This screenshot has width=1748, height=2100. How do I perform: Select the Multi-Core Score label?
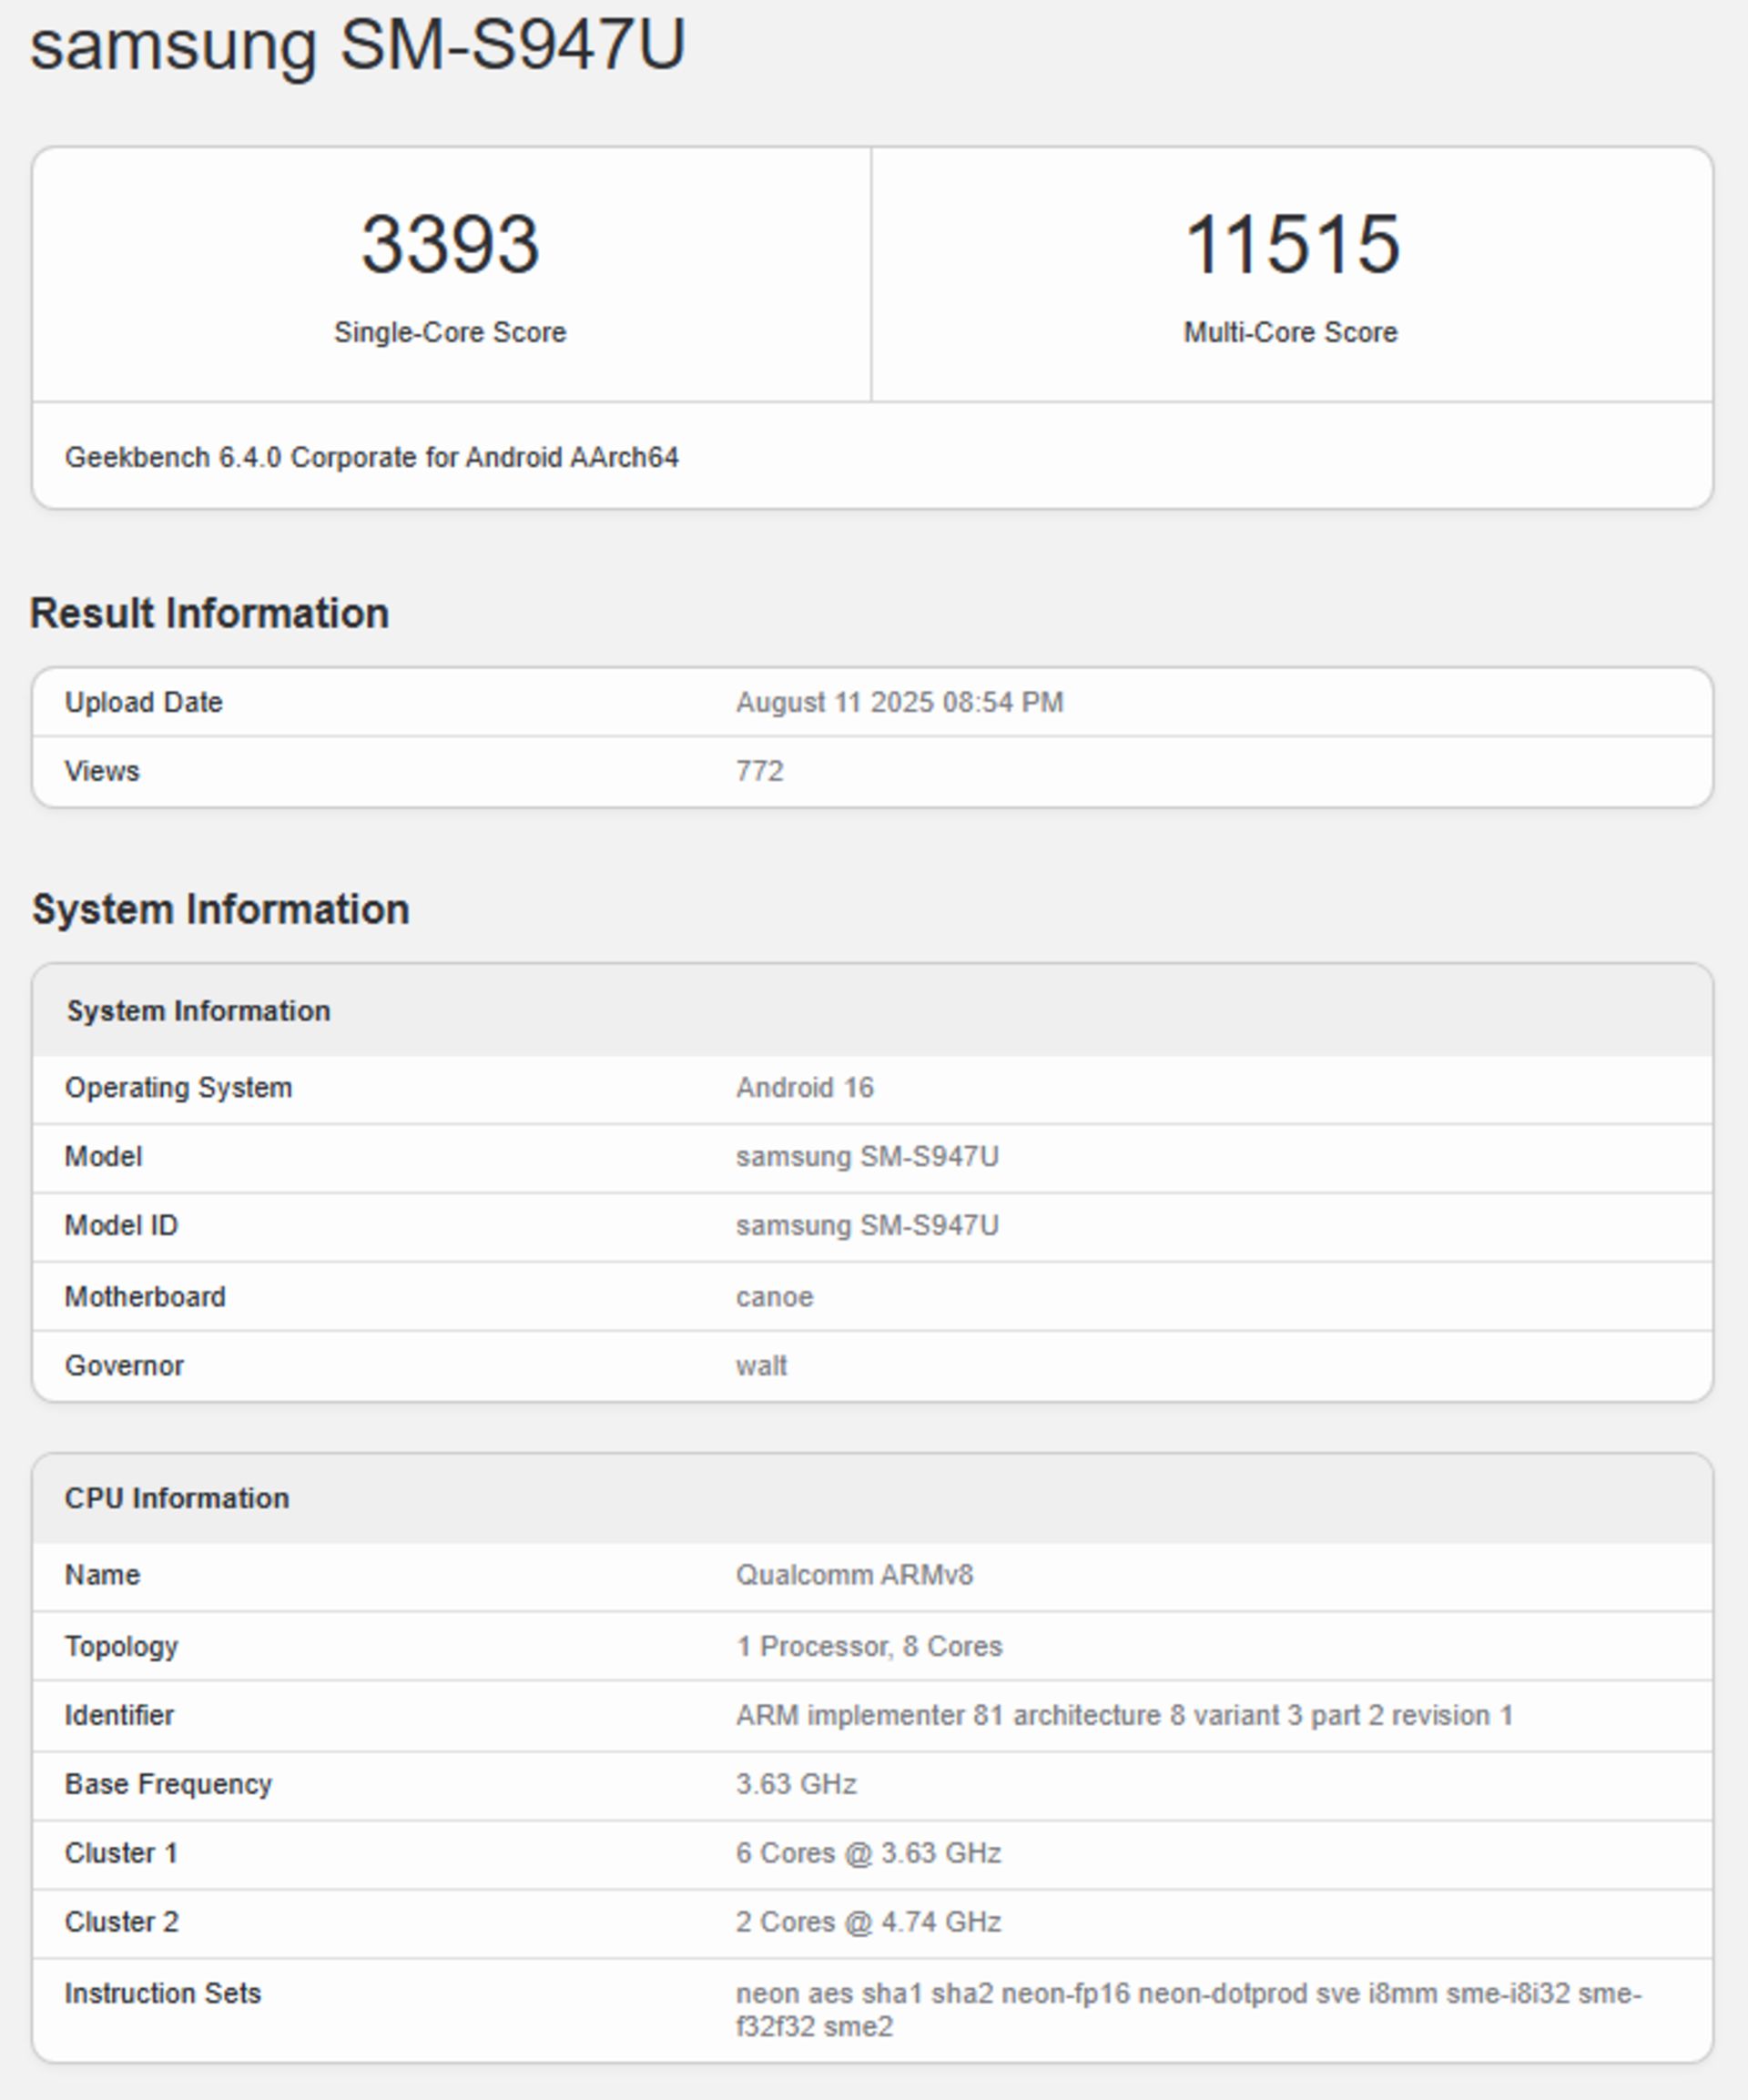point(1290,332)
